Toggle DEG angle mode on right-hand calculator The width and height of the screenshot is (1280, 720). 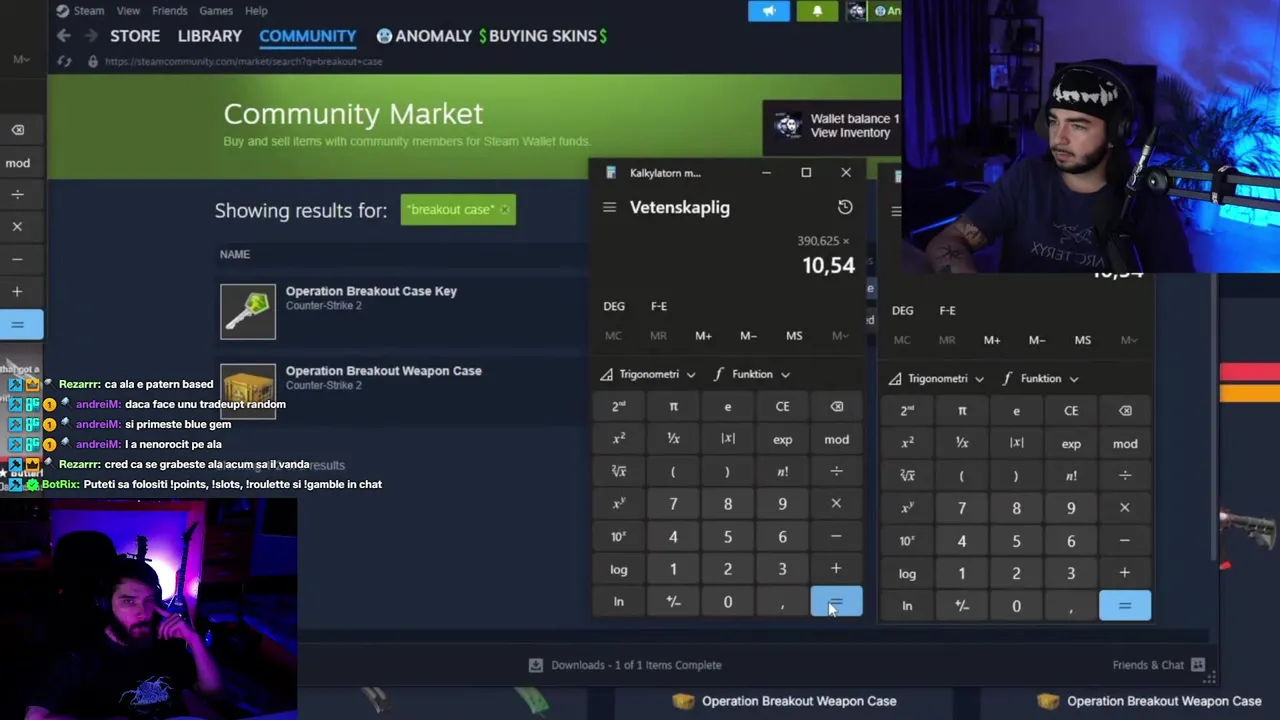point(902,310)
